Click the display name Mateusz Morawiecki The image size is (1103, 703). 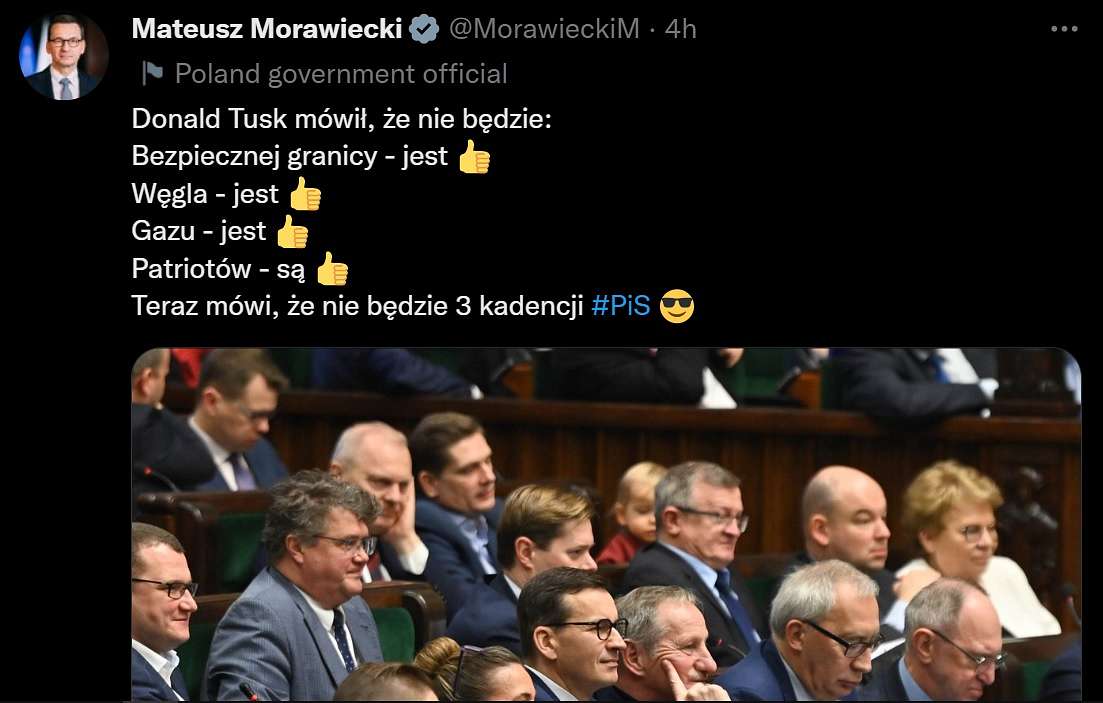click(267, 29)
